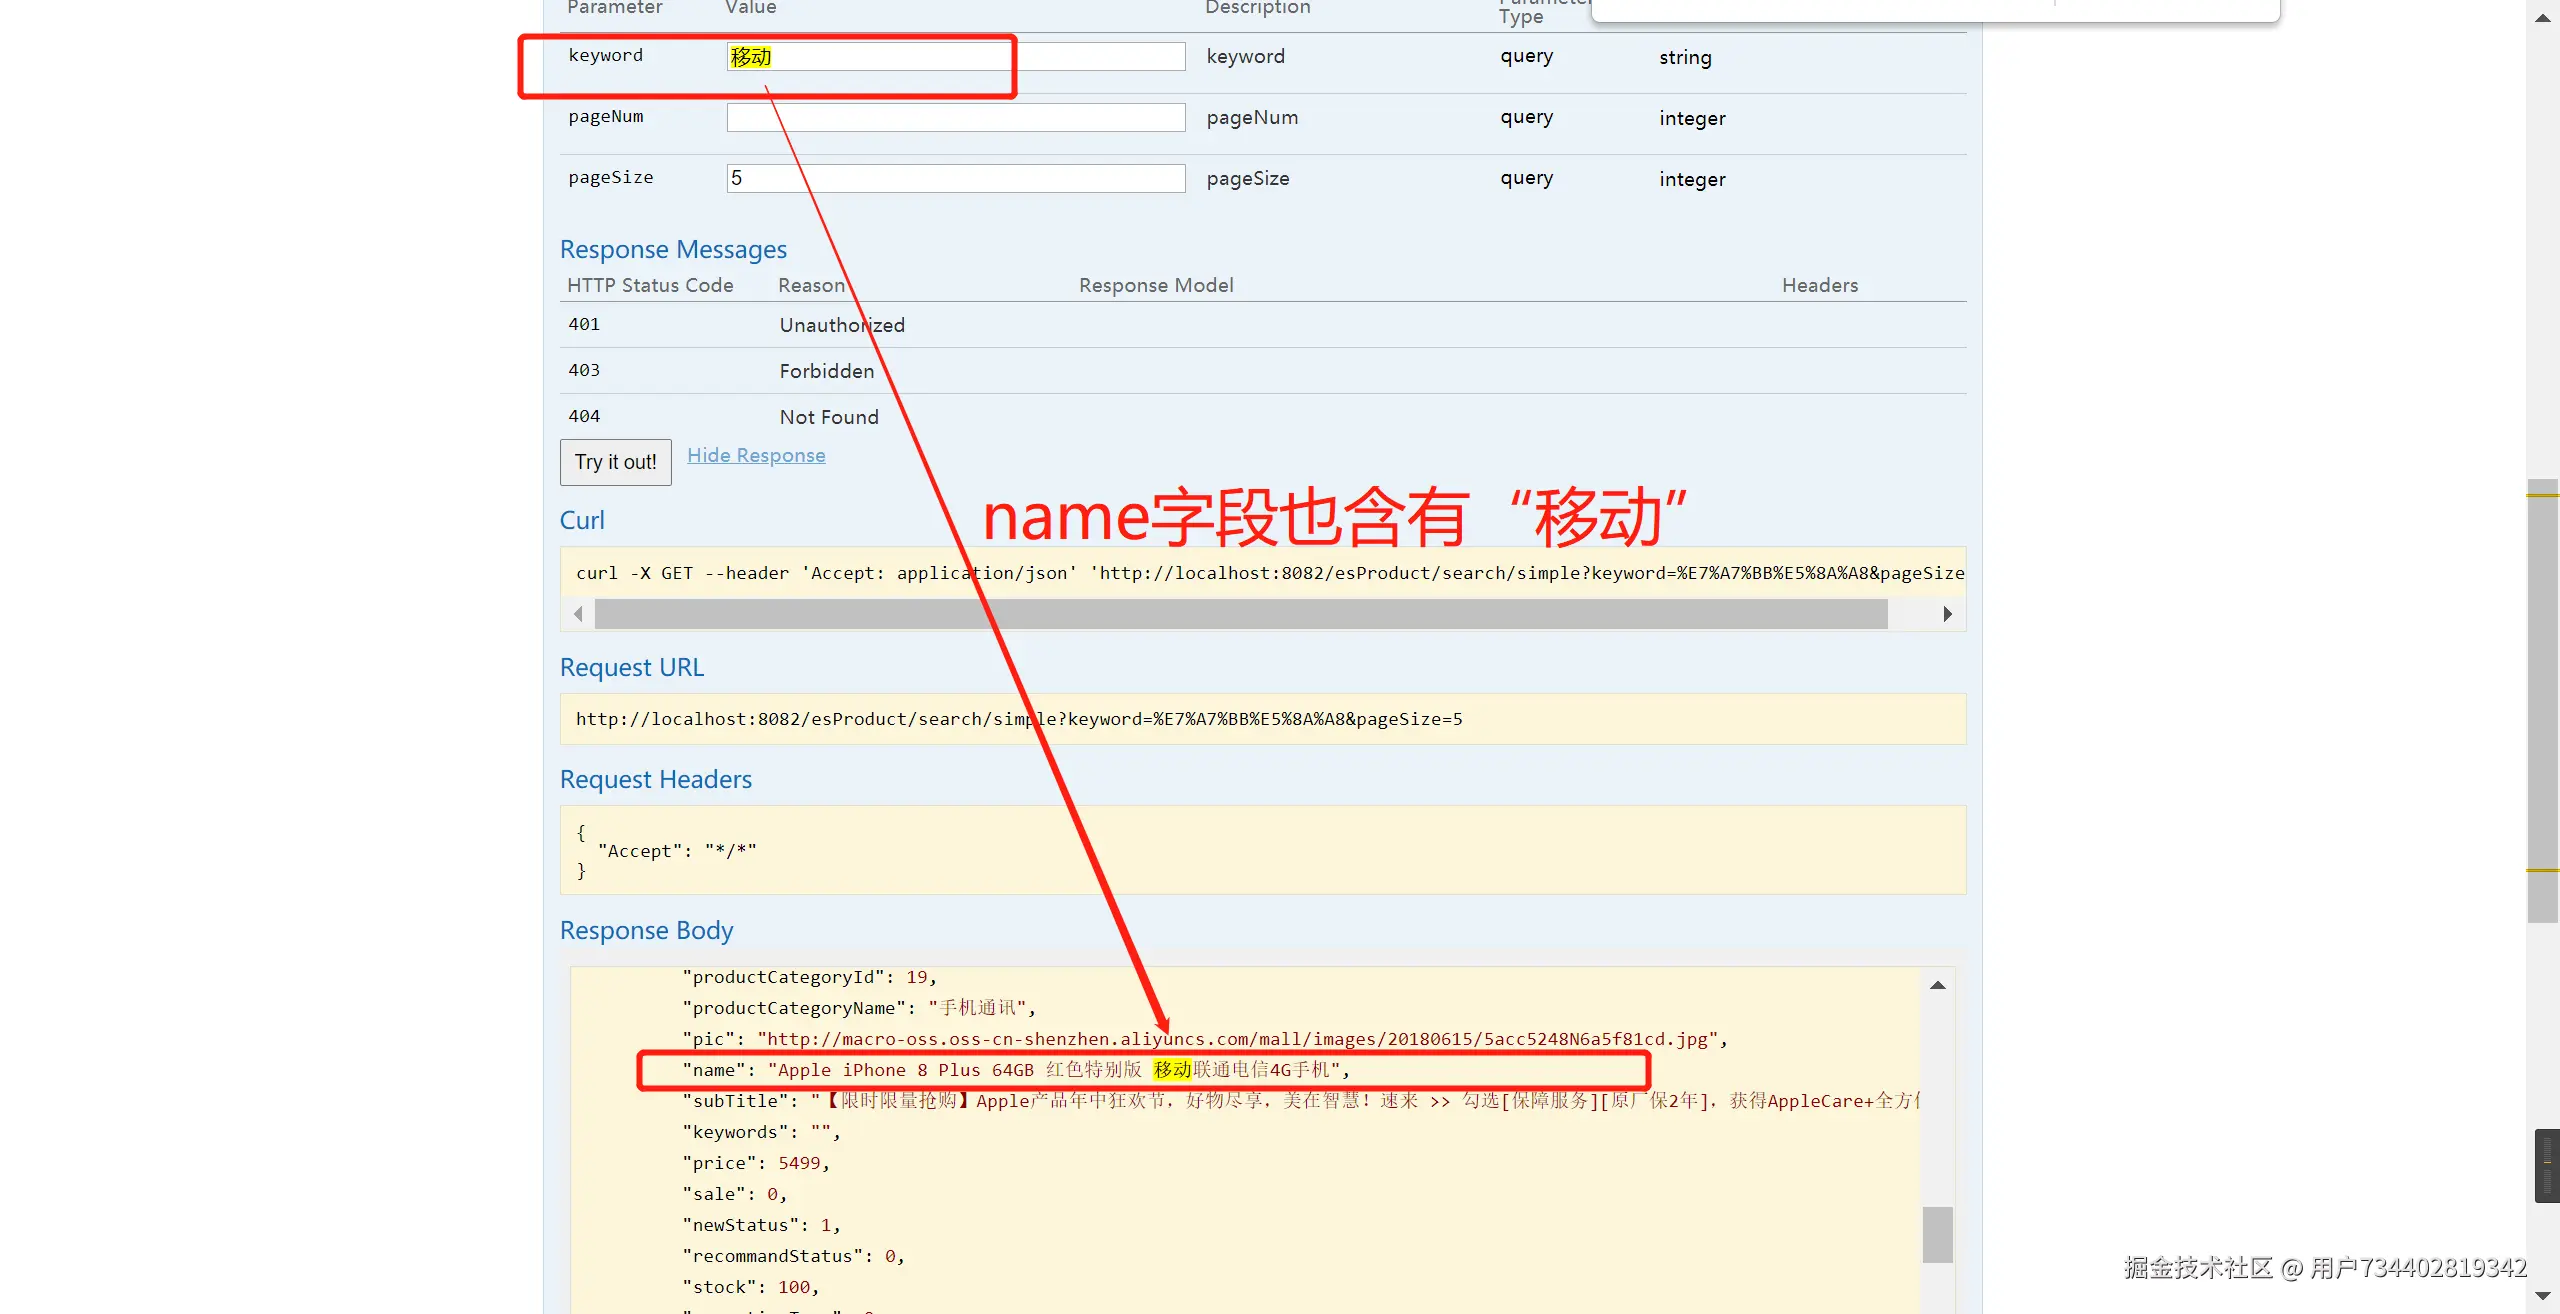
Task: Click the "price": 5499 line
Action: pyautogui.click(x=756, y=1163)
